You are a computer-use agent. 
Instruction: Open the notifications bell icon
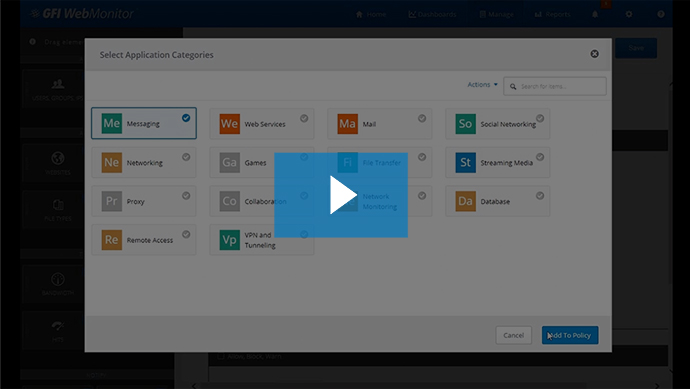[x=595, y=14]
